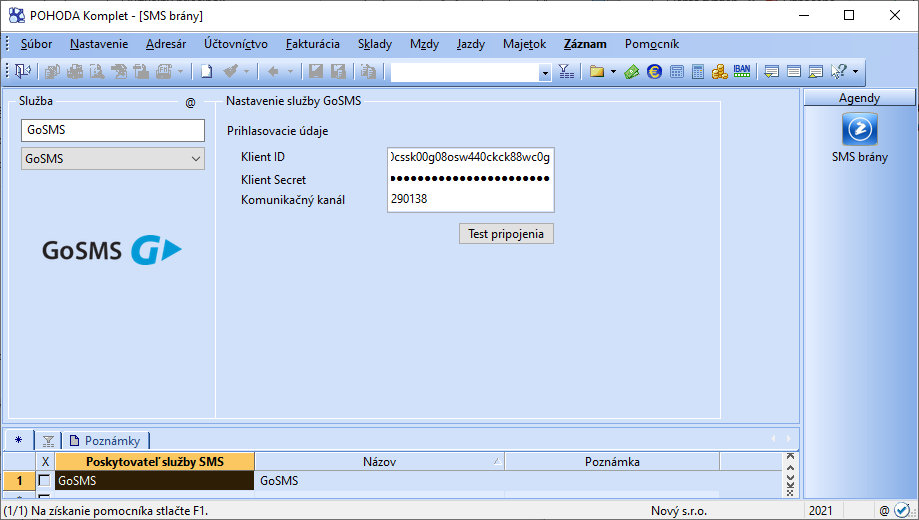Click the toolbar search text box
919x520 pixels.
465,73
